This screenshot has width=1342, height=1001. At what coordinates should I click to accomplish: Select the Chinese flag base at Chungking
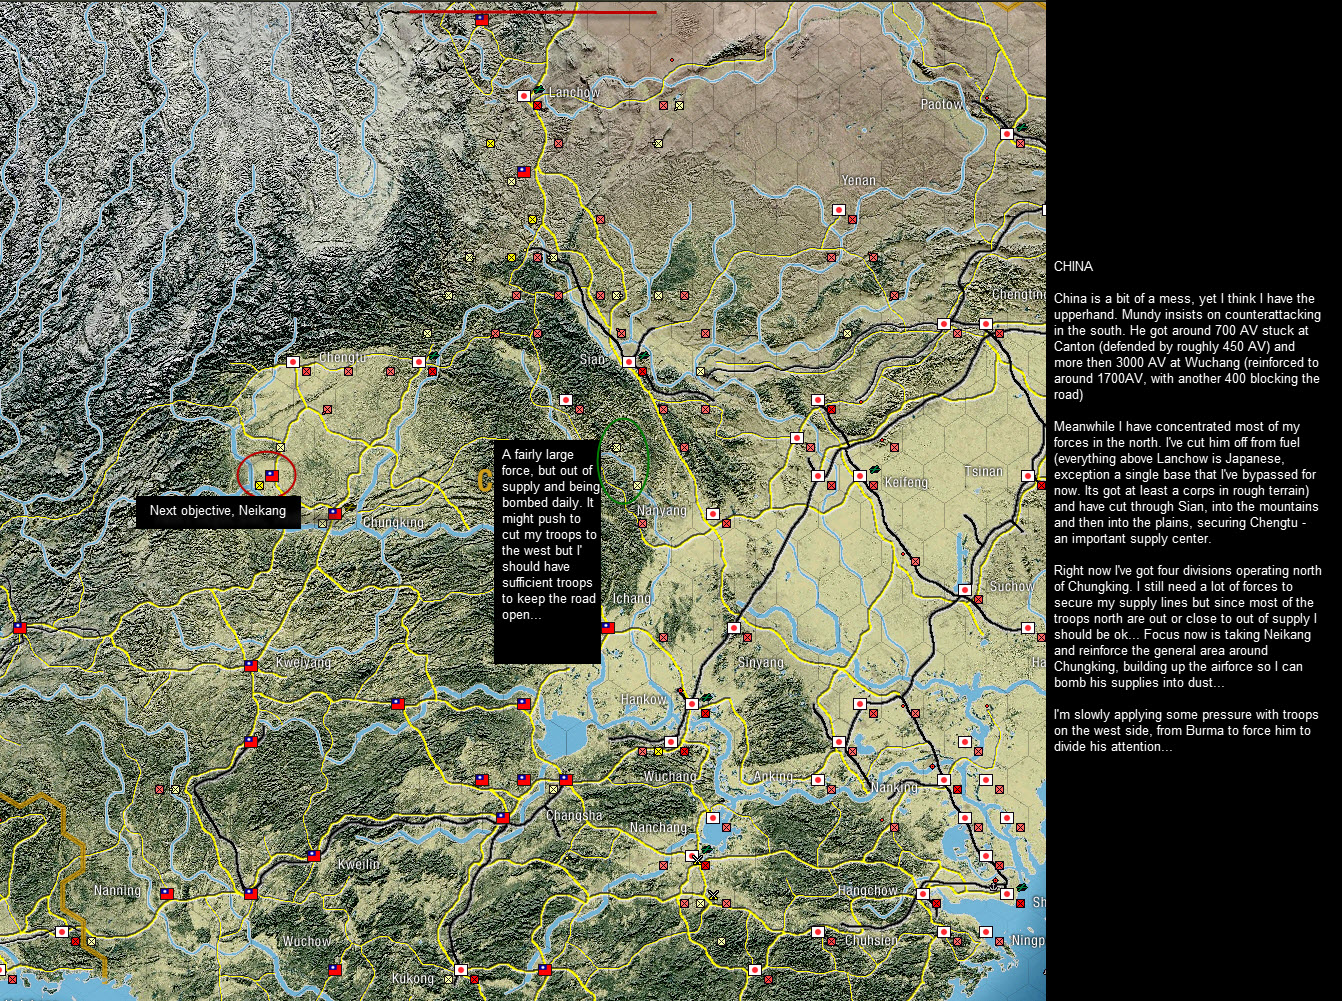click(x=335, y=514)
